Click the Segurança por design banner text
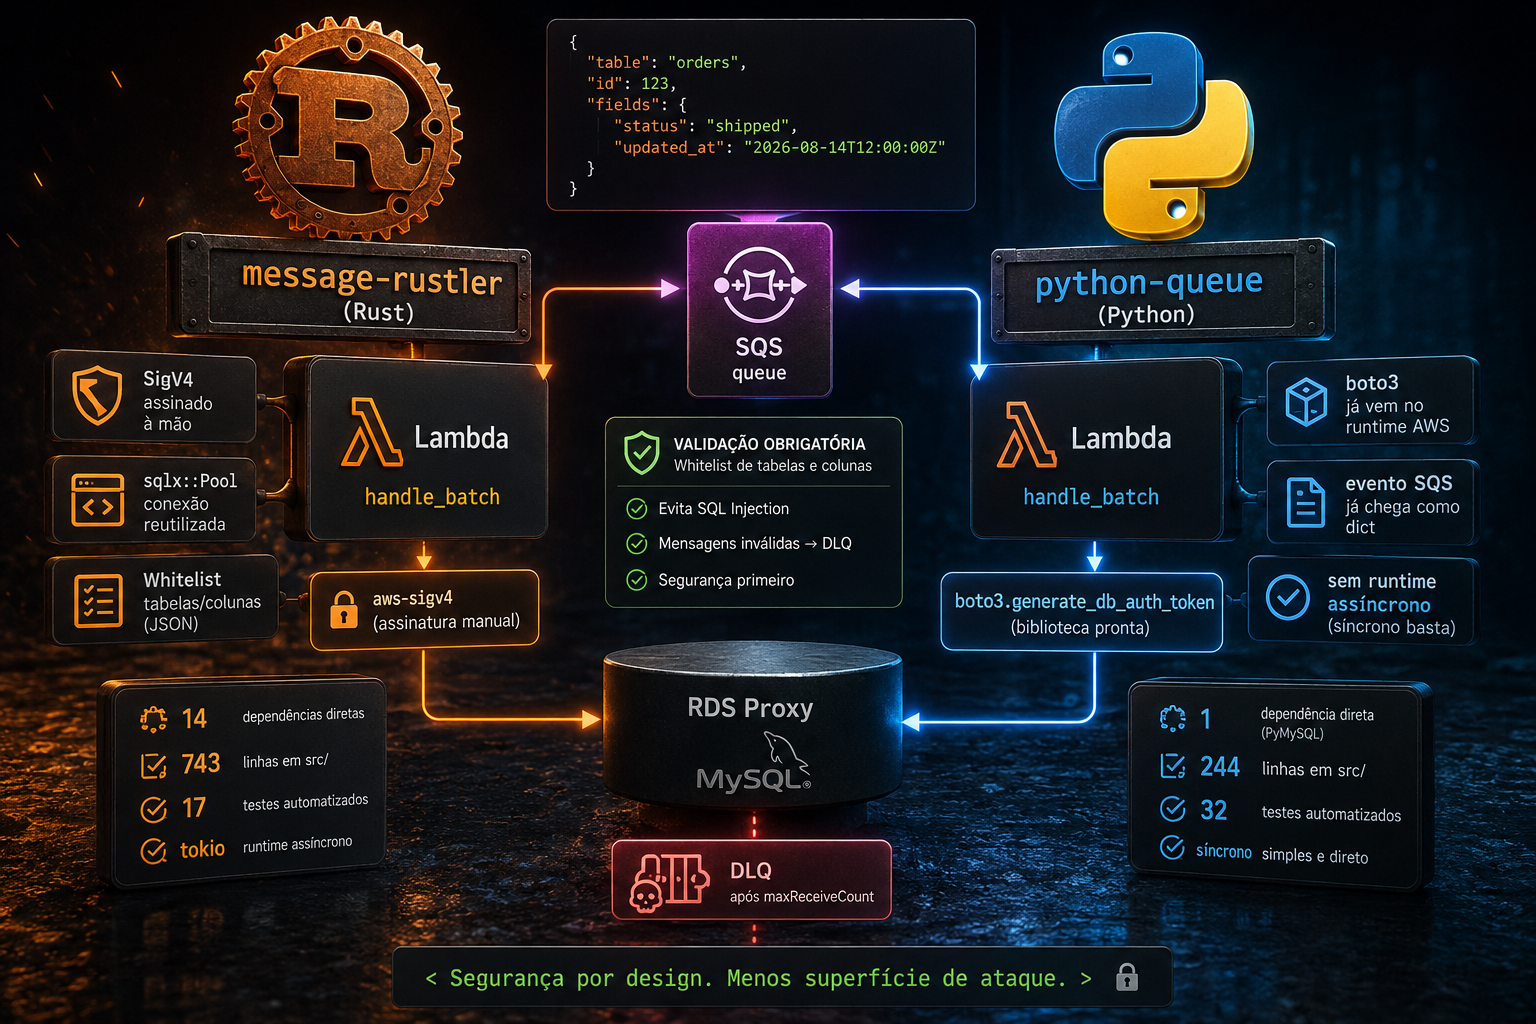Screen dimensions: 1536x1024 [759, 978]
